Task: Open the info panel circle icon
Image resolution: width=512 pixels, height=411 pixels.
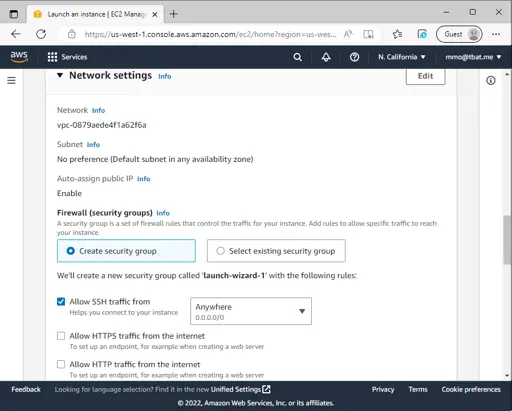Action: (491, 80)
